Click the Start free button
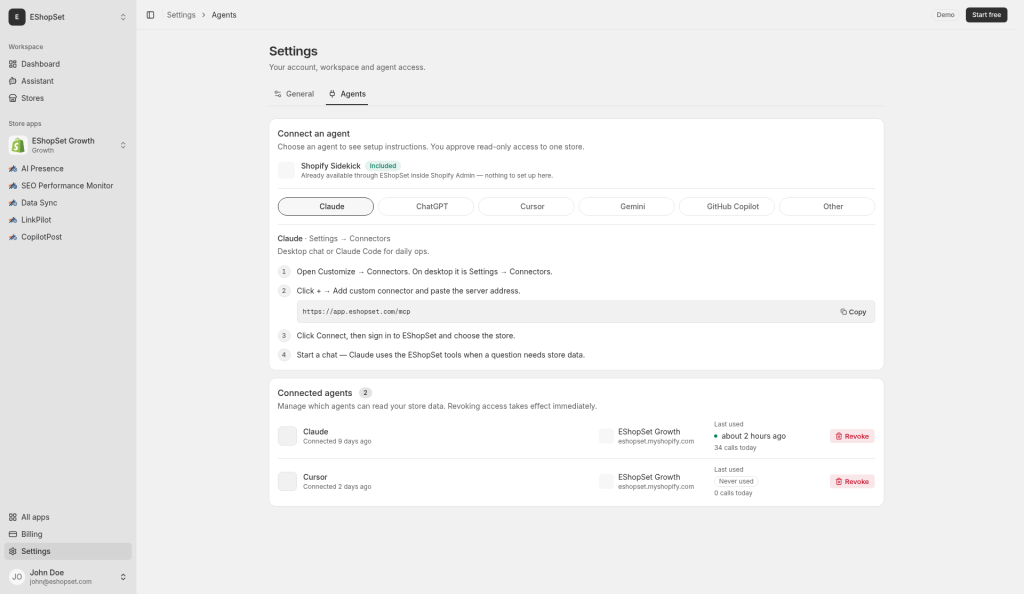Viewport: 1024px width, 594px height. (986, 15)
